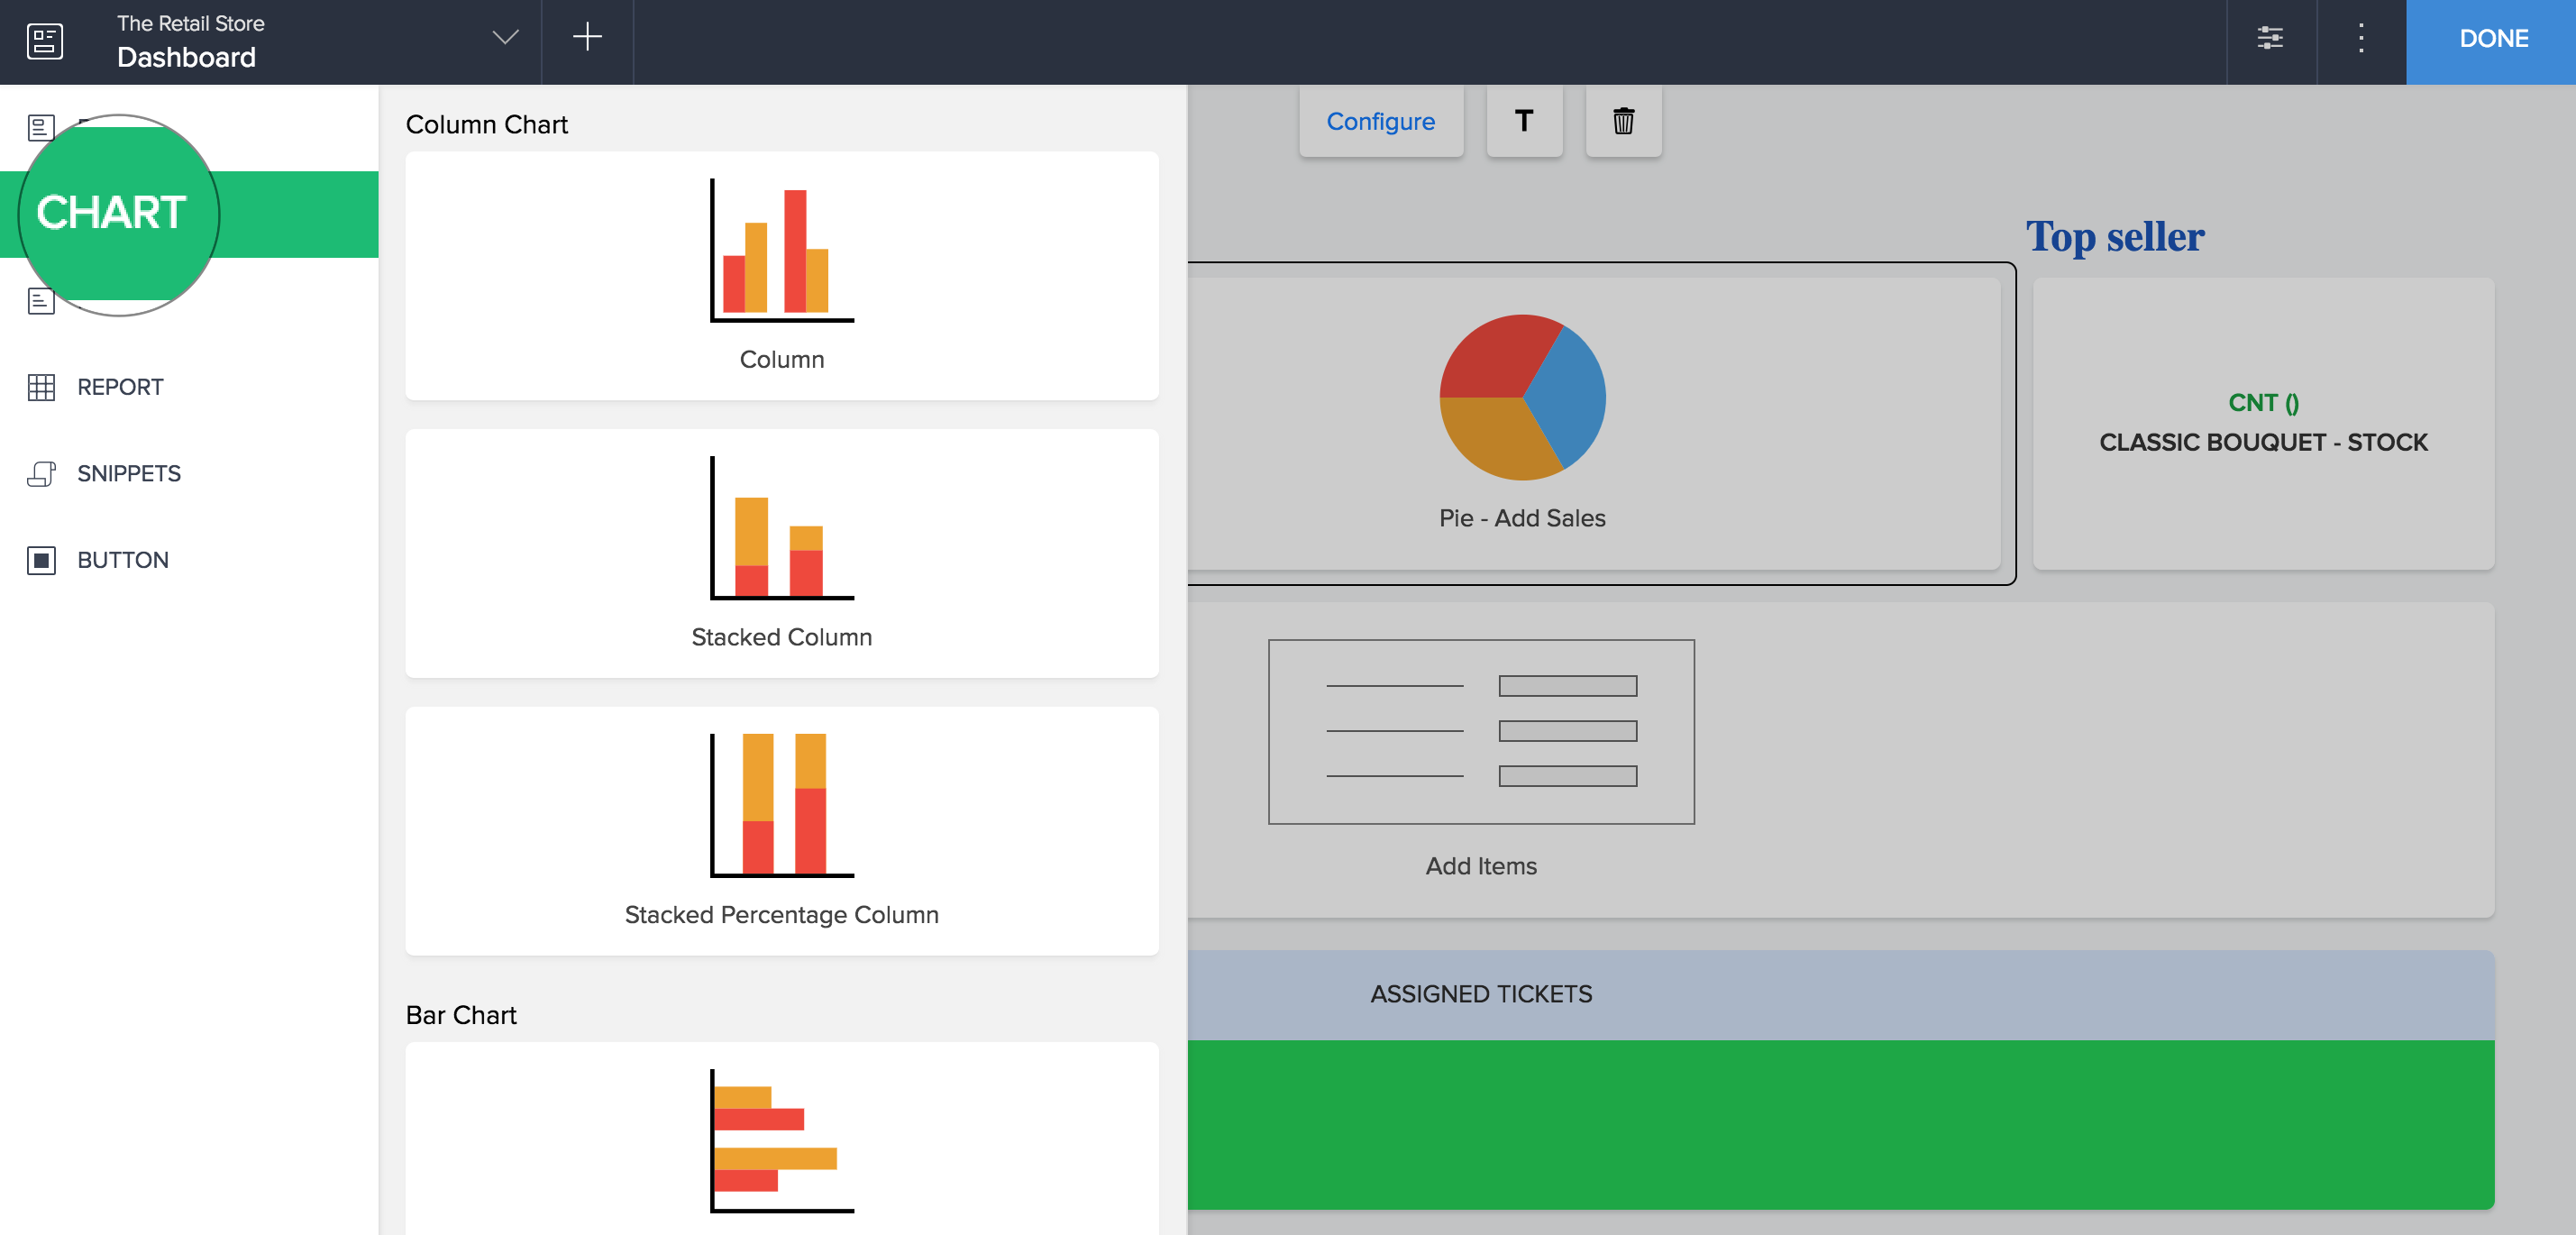Click the SNIPPETS icon
The height and width of the screenshot is (1235, 2576).
click(41, 473)
